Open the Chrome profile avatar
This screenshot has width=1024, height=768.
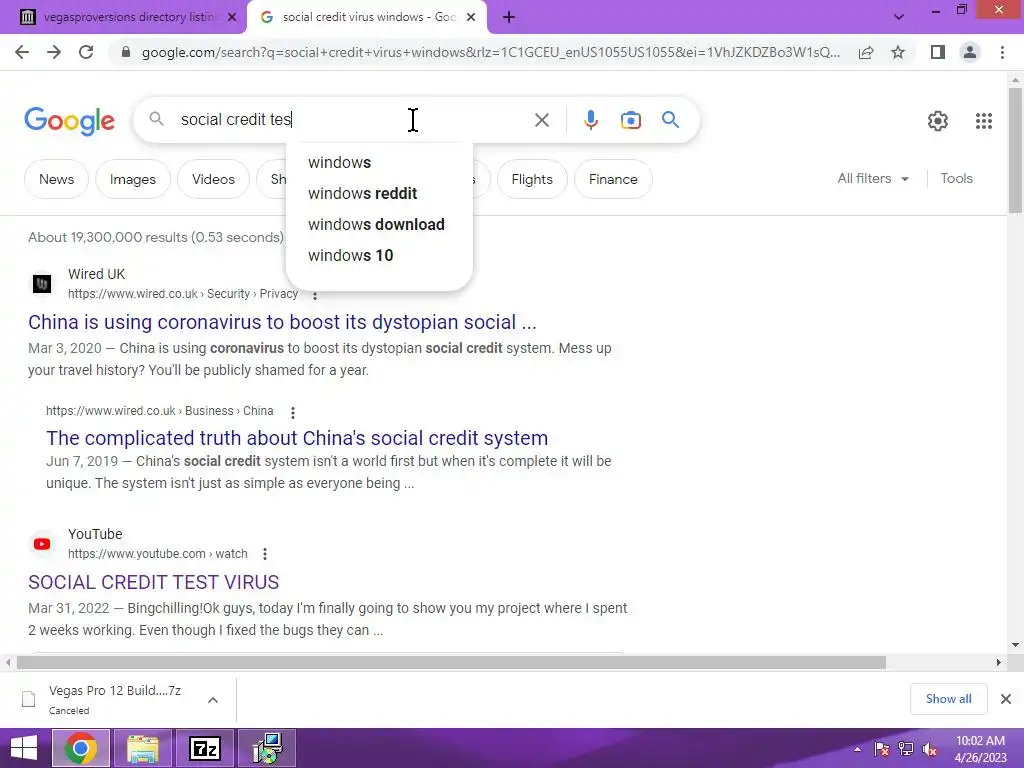coord(970,52)
